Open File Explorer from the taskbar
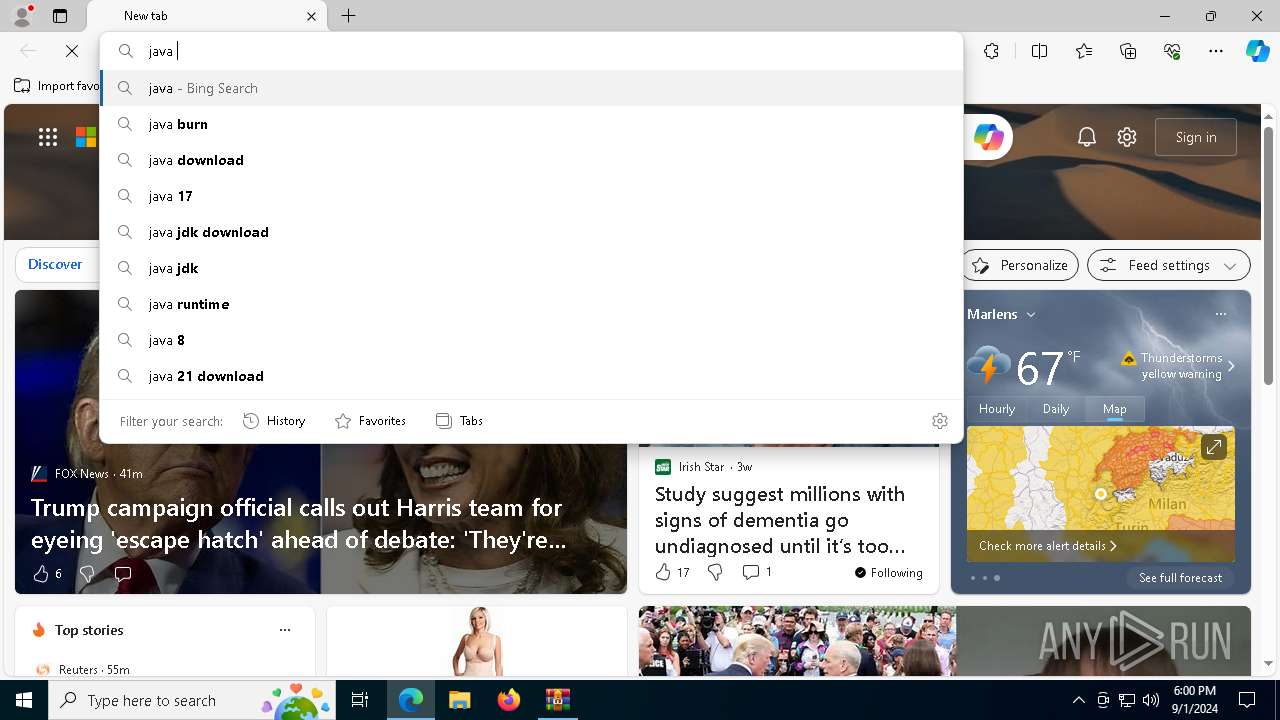1280x720 pixels. [460, 700]
